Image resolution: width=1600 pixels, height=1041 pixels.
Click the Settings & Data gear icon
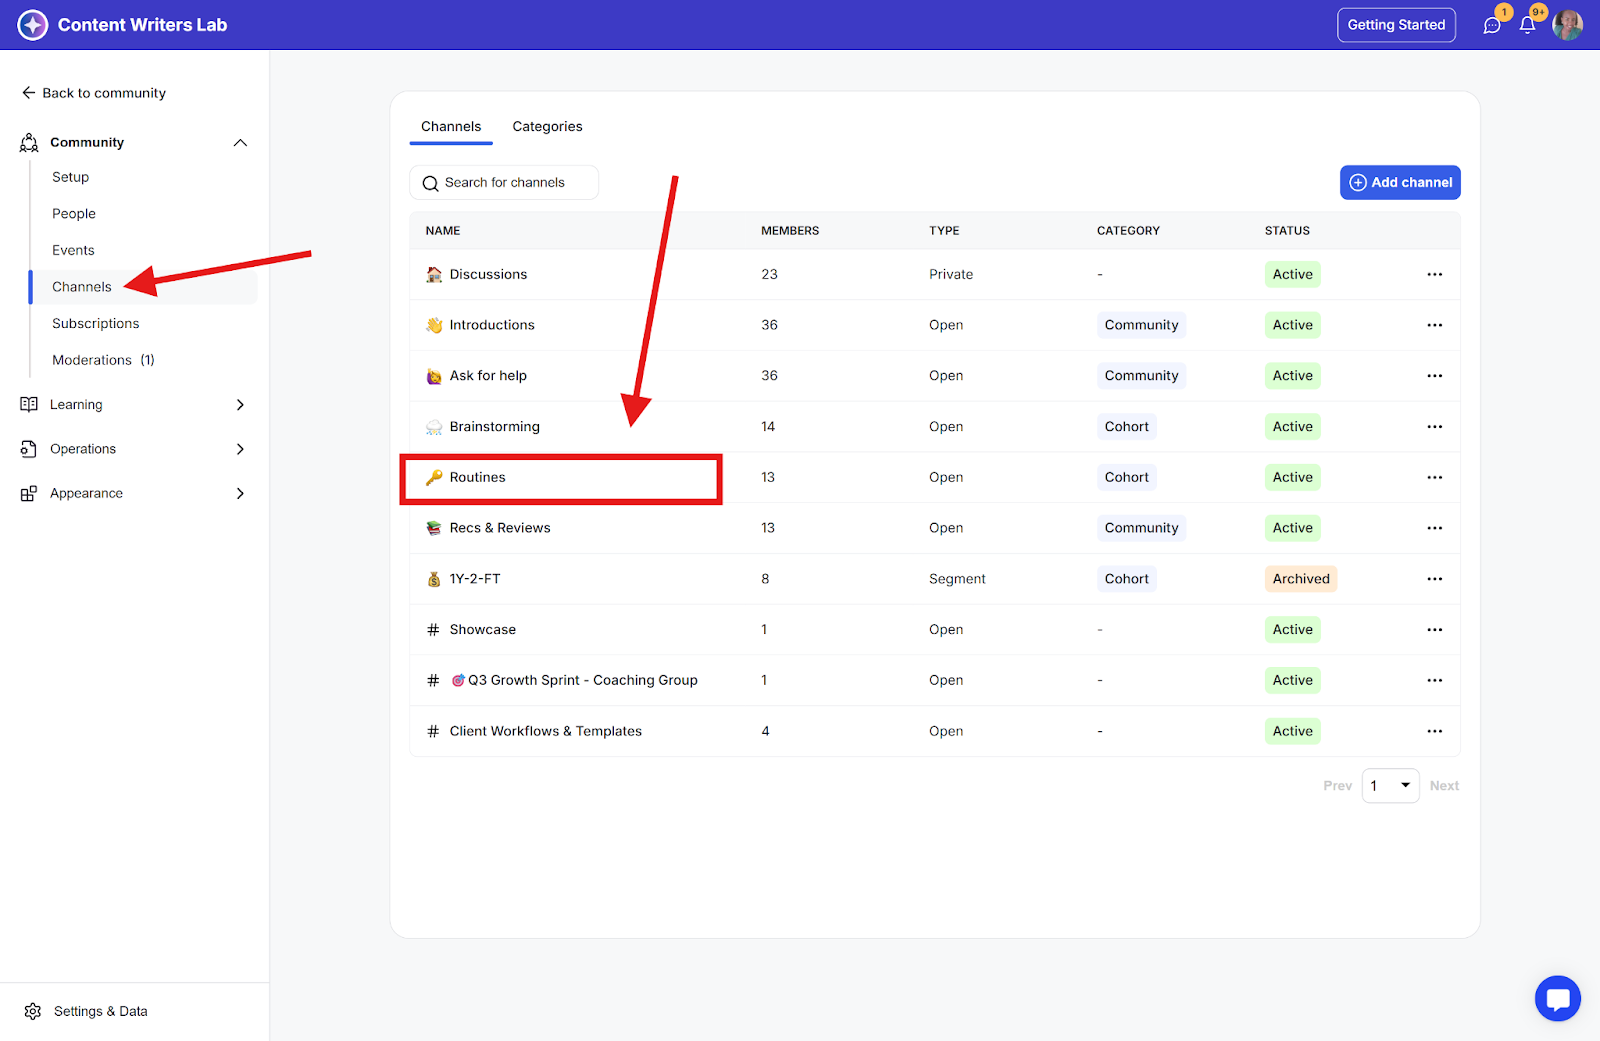pos(33,1011)
